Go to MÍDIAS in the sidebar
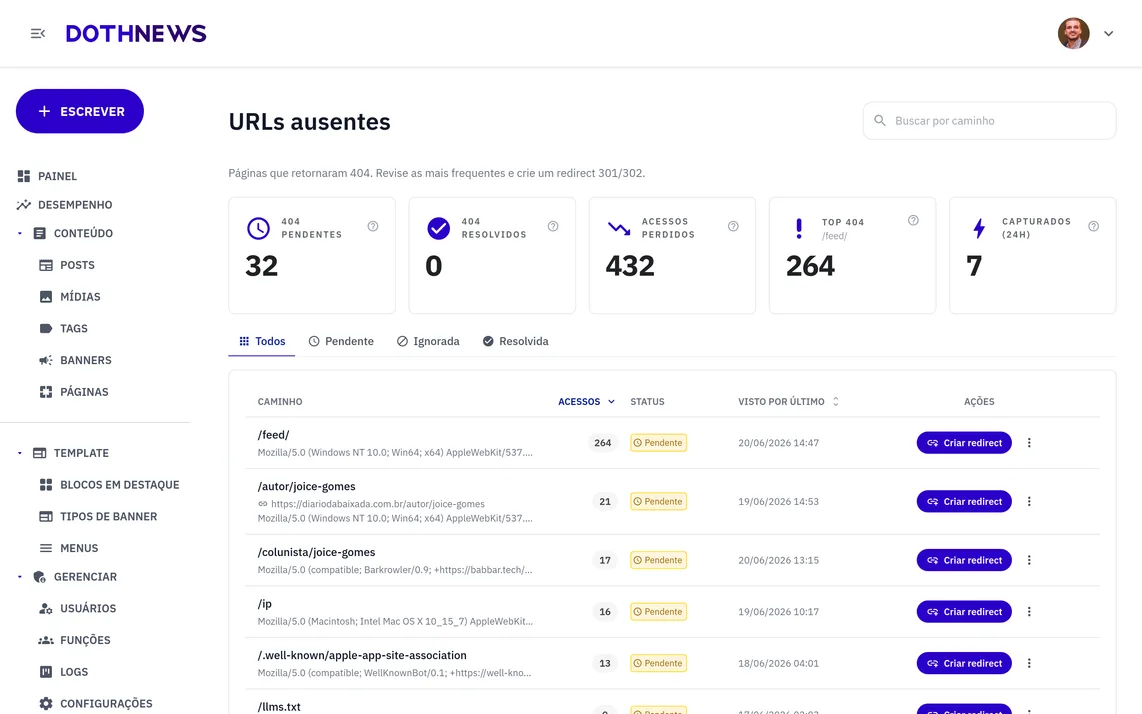 click(70, 297)
